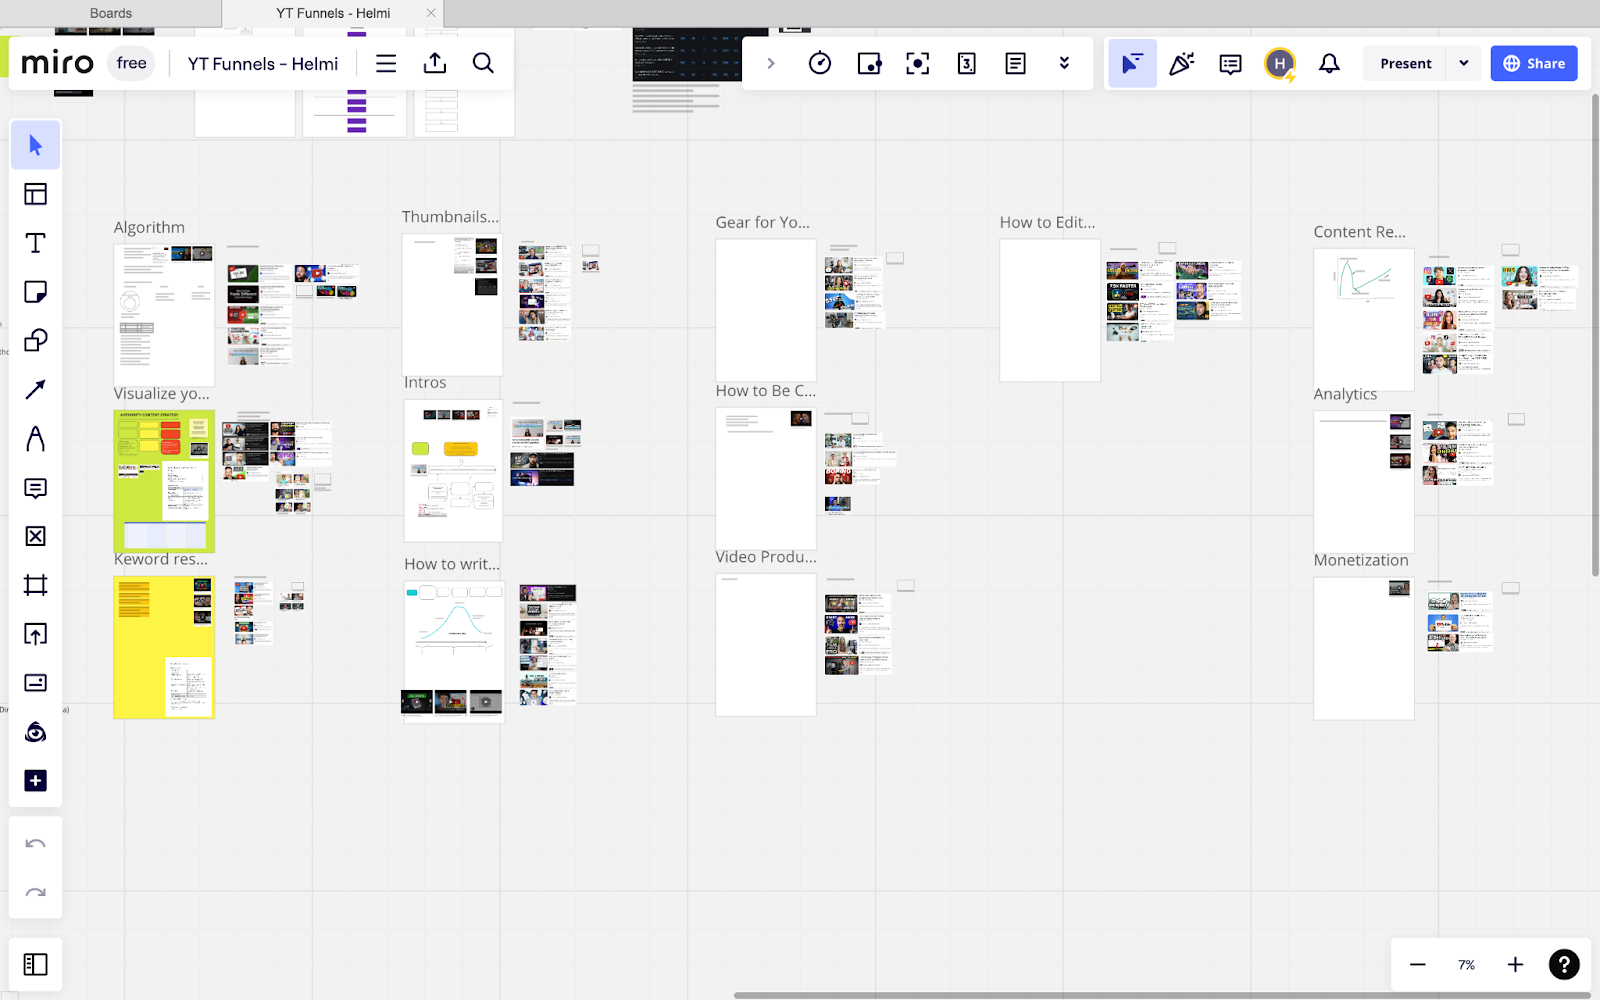Select the Pen drawing tool
Viewport: 1600px width, 1000px height.
coord(35,439)
